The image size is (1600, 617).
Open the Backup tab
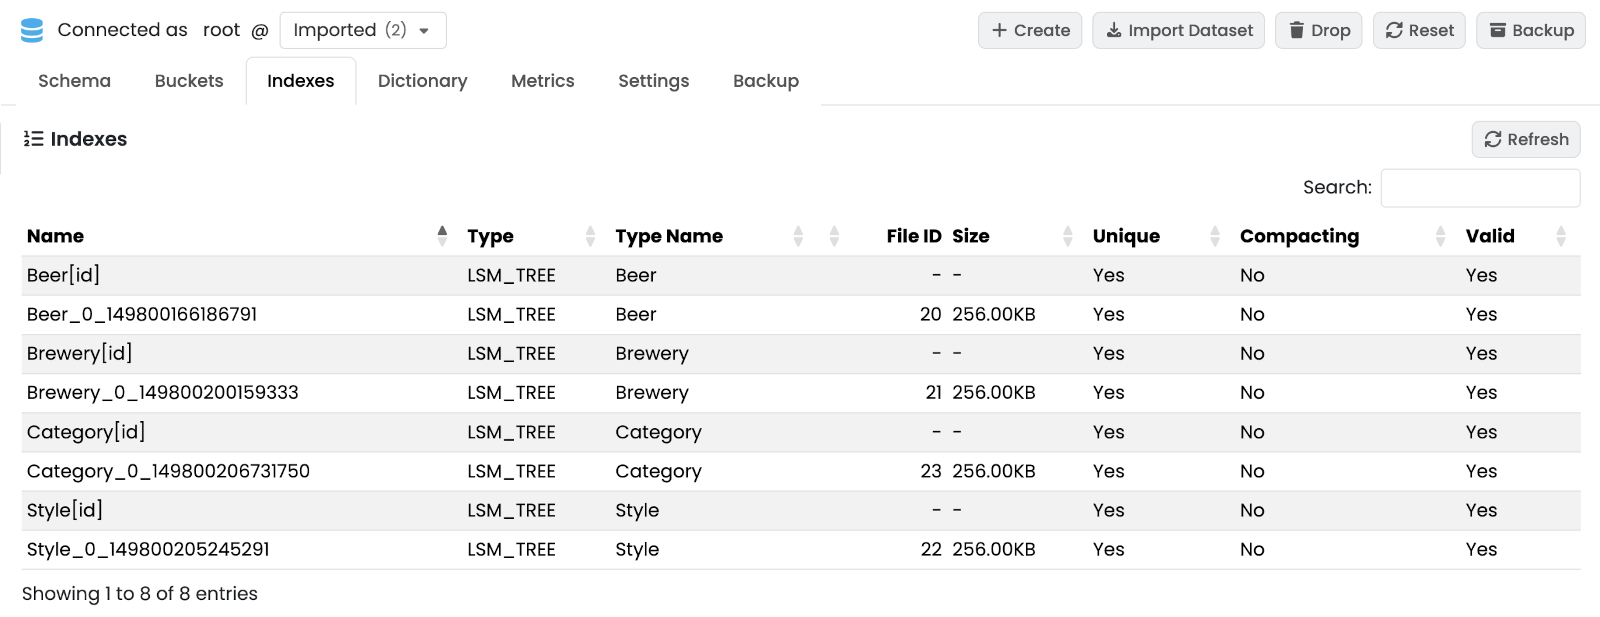[766, 81]
